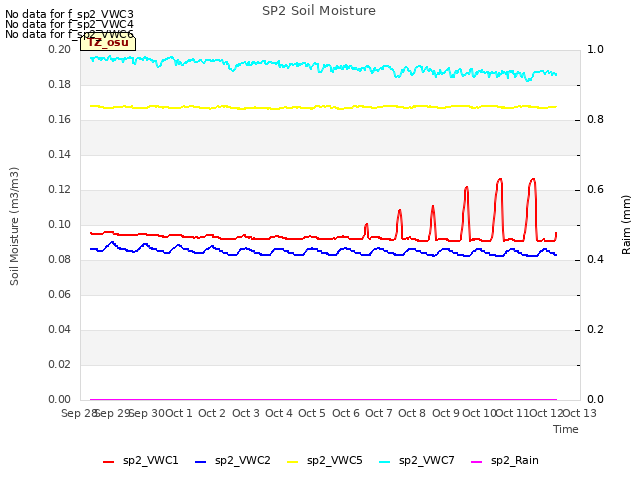640x480 pixels.
Task: Click the 0.04 left axis tick label
Action: pyautogui.click(x=60, y=329)
